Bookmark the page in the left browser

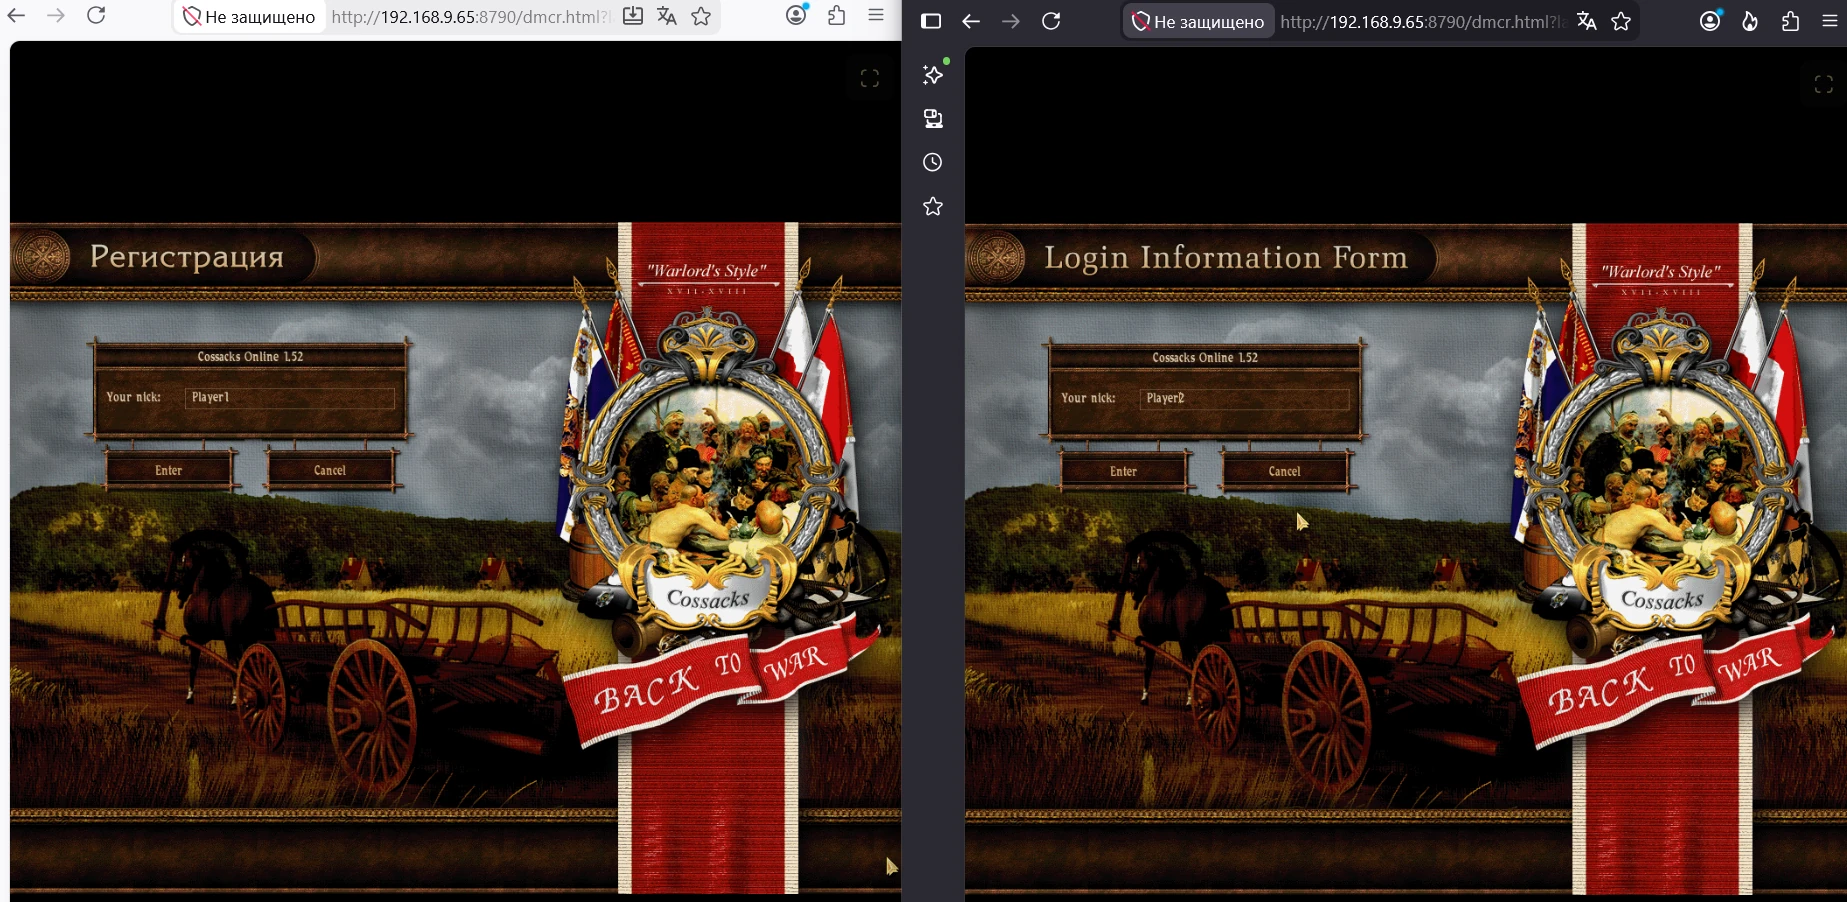pos(702,16)
